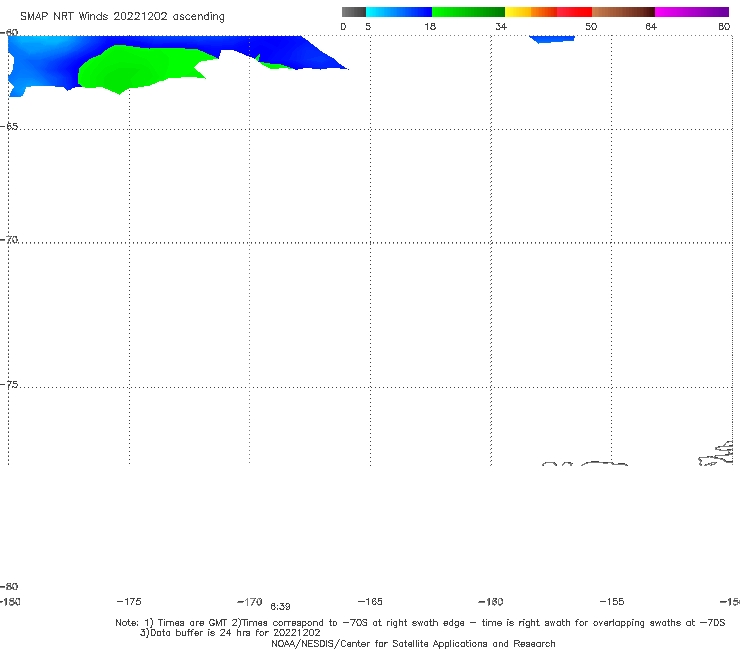740x650 pixels.
Task: Click the green wind region on map
Action: click(137, 68)
